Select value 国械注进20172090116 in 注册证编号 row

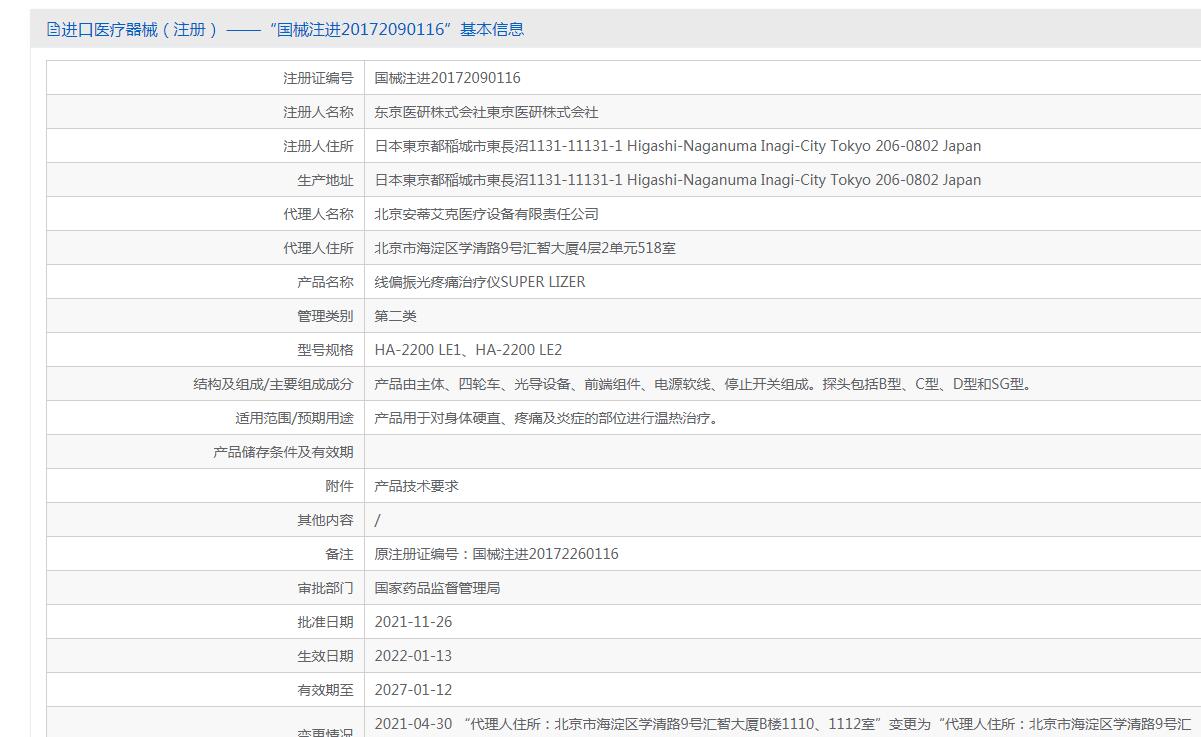click(x=448, y=78)
